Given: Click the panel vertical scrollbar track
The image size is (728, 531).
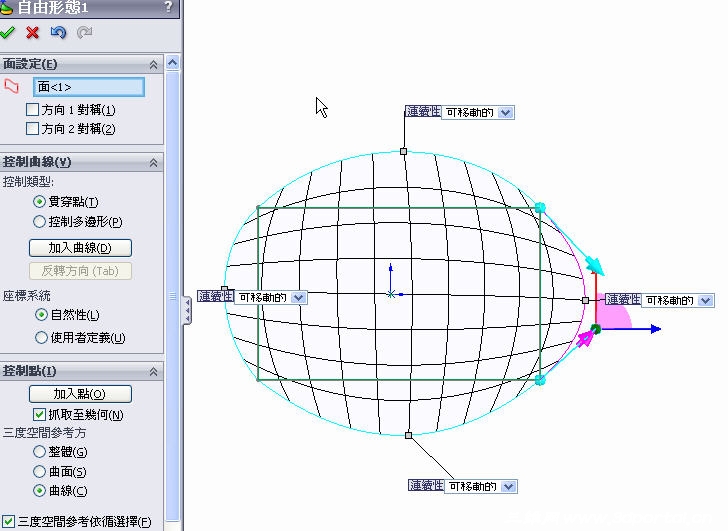Looking at the screenshot, I should coord(173,297).
